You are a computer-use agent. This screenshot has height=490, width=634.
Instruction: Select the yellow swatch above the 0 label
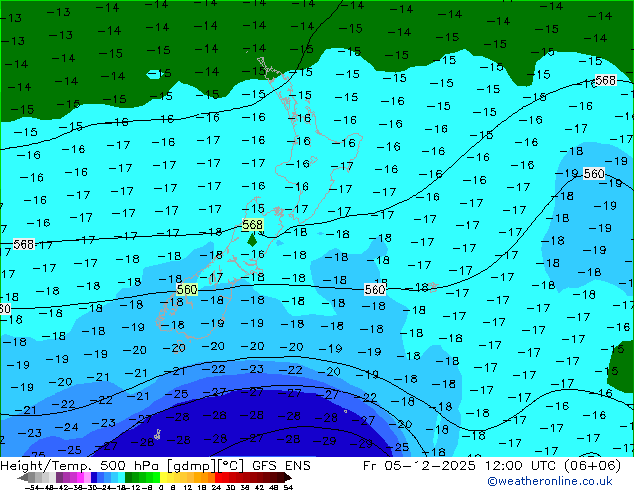pos(163,477)
